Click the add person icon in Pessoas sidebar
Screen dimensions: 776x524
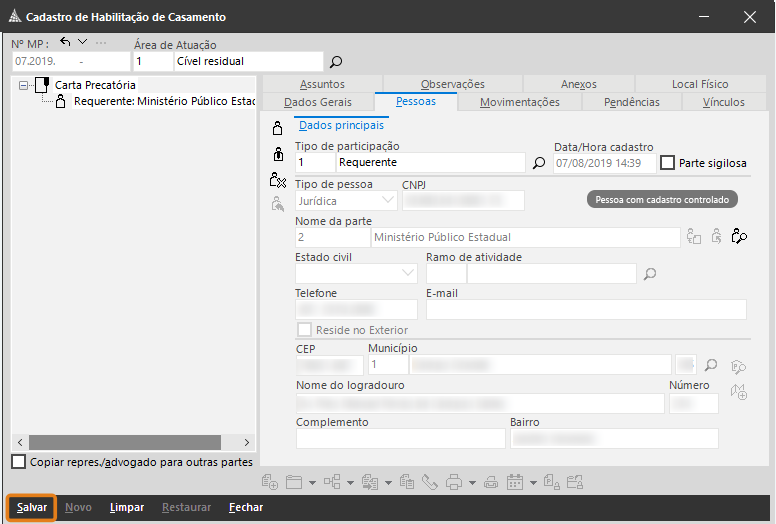coord(278,128)
